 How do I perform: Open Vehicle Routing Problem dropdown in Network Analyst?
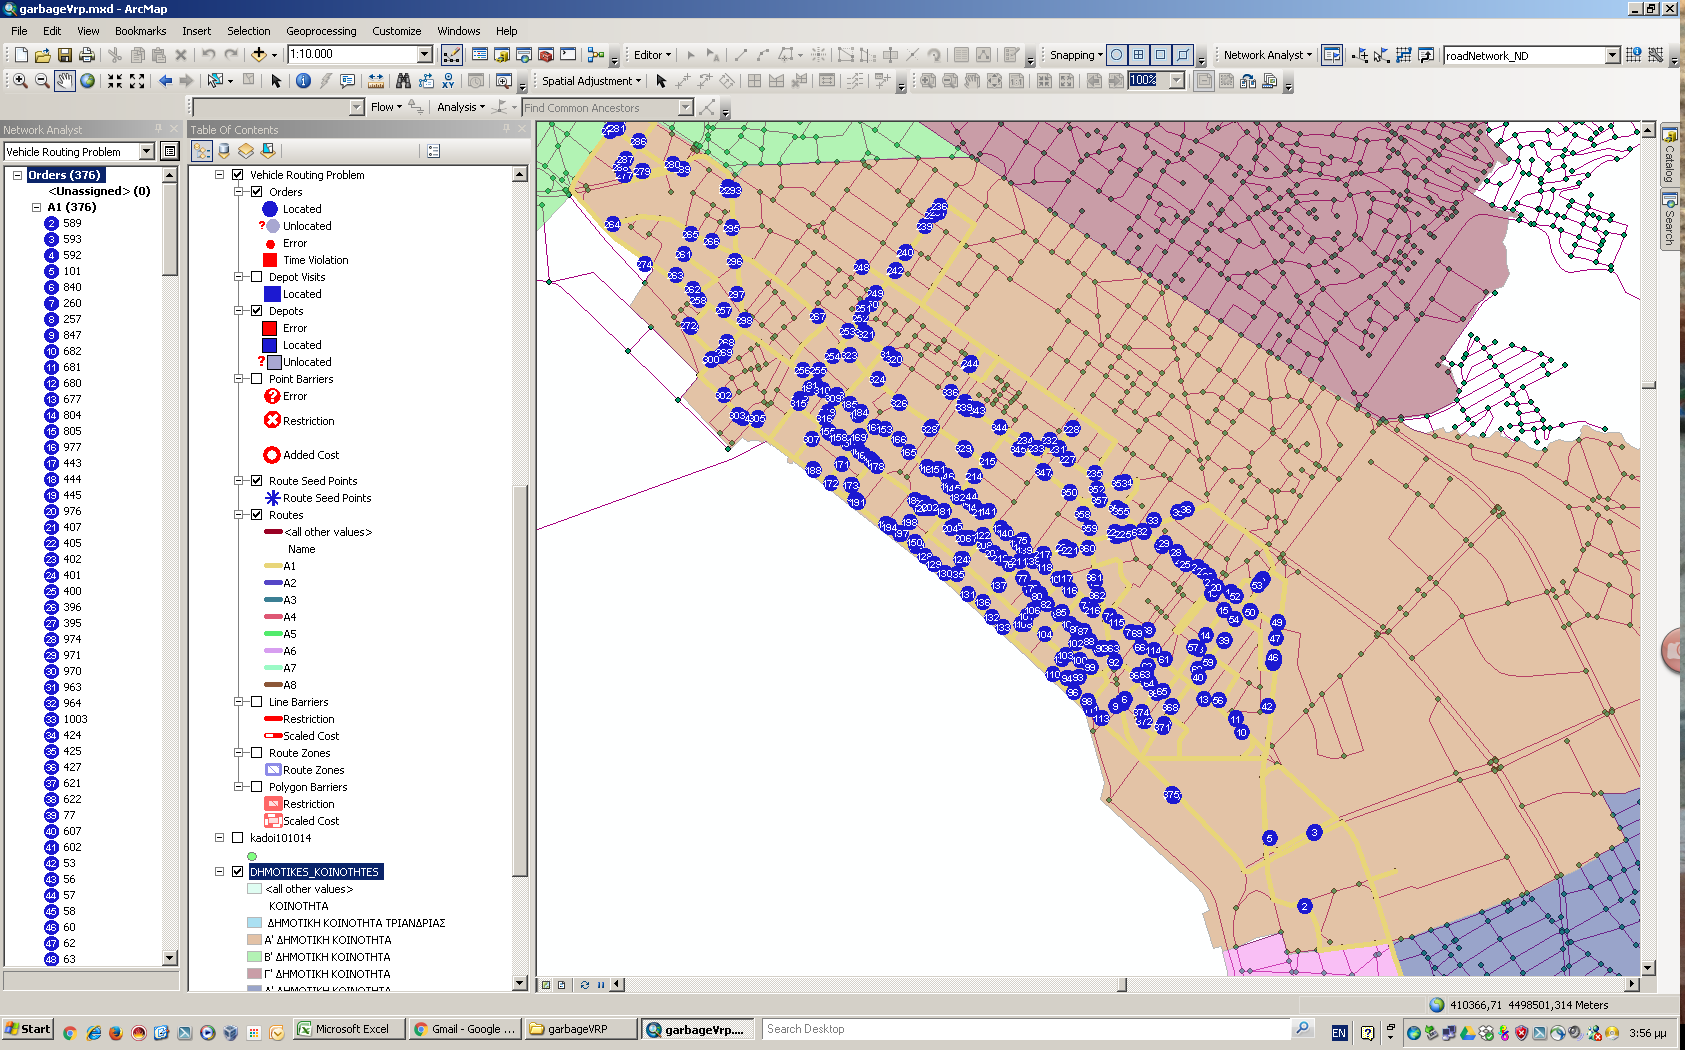coord(147,152)
